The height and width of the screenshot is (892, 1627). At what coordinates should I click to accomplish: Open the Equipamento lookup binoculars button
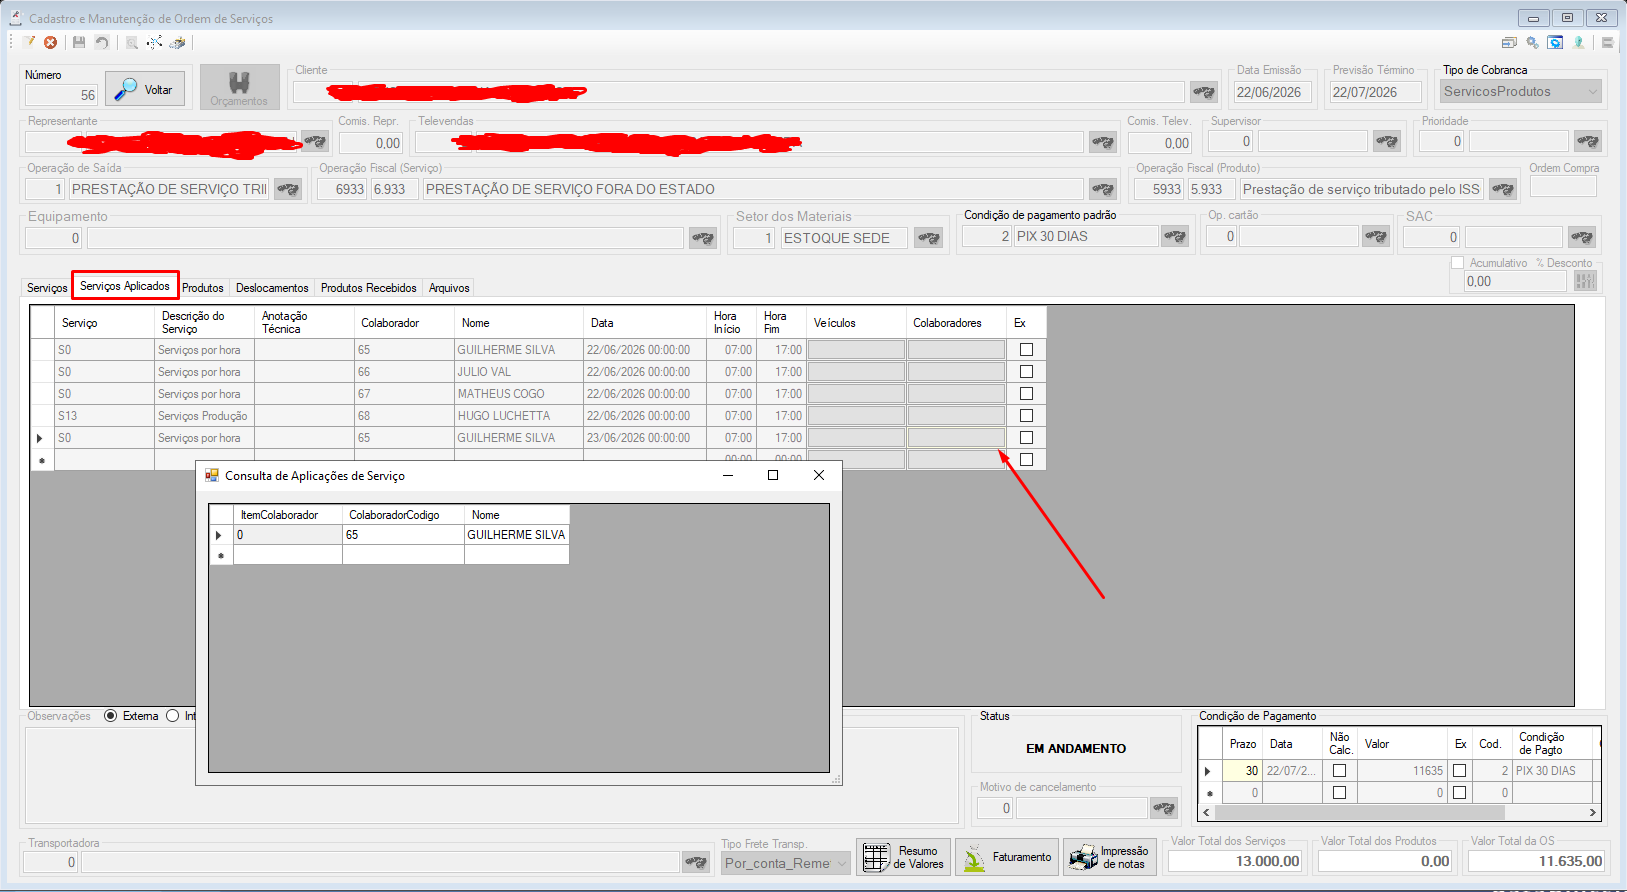point(703,238)
